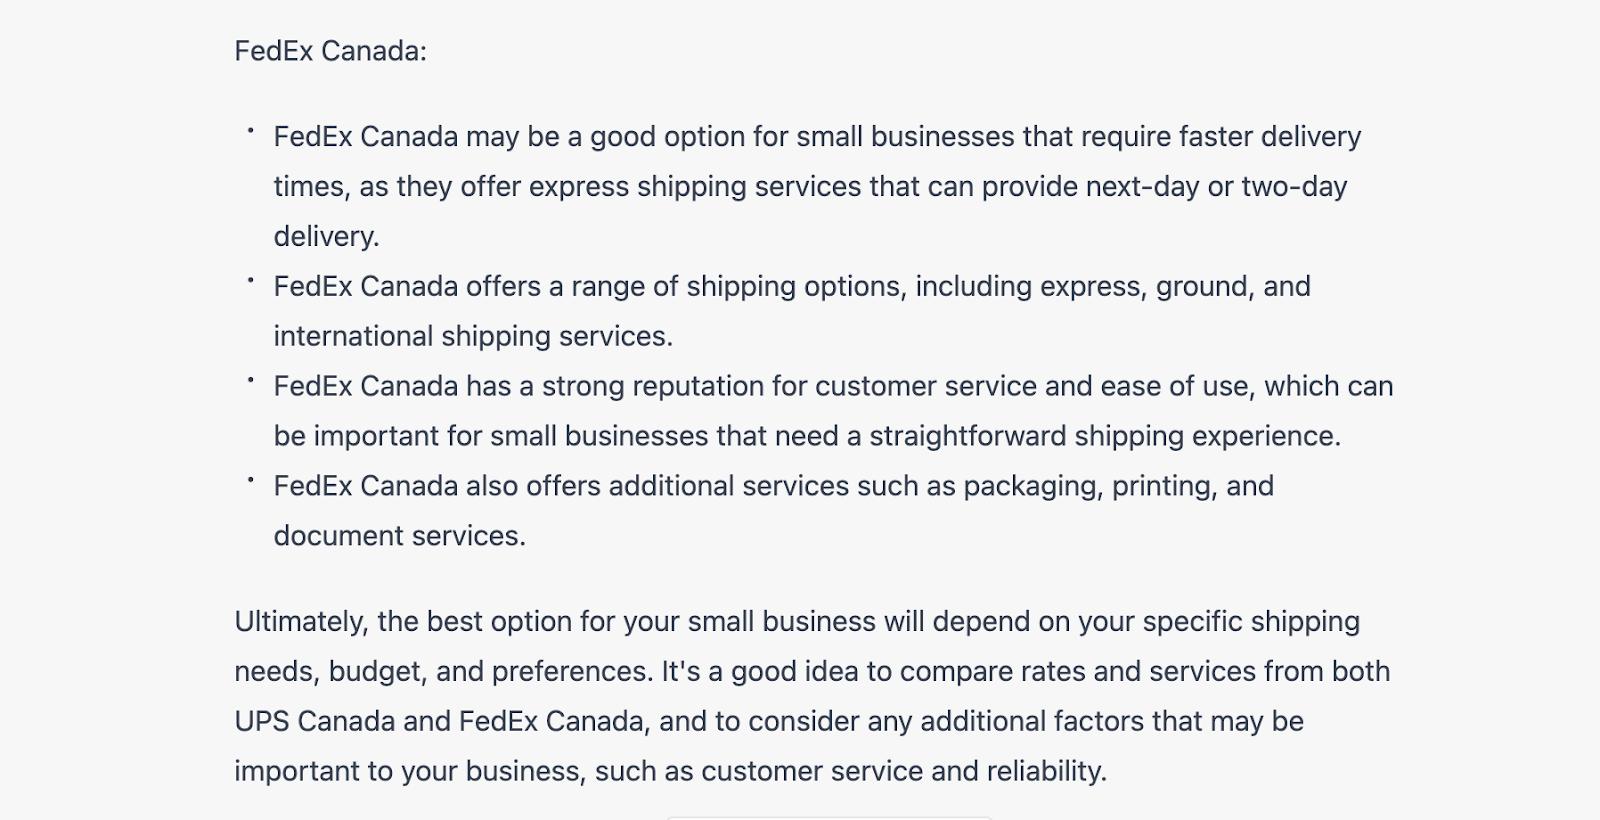The width and height of the screenshot is (1600, 820).
Task: Click the bullet dot before "FedEx Canada has a strong"
Action: click(251, 380)
